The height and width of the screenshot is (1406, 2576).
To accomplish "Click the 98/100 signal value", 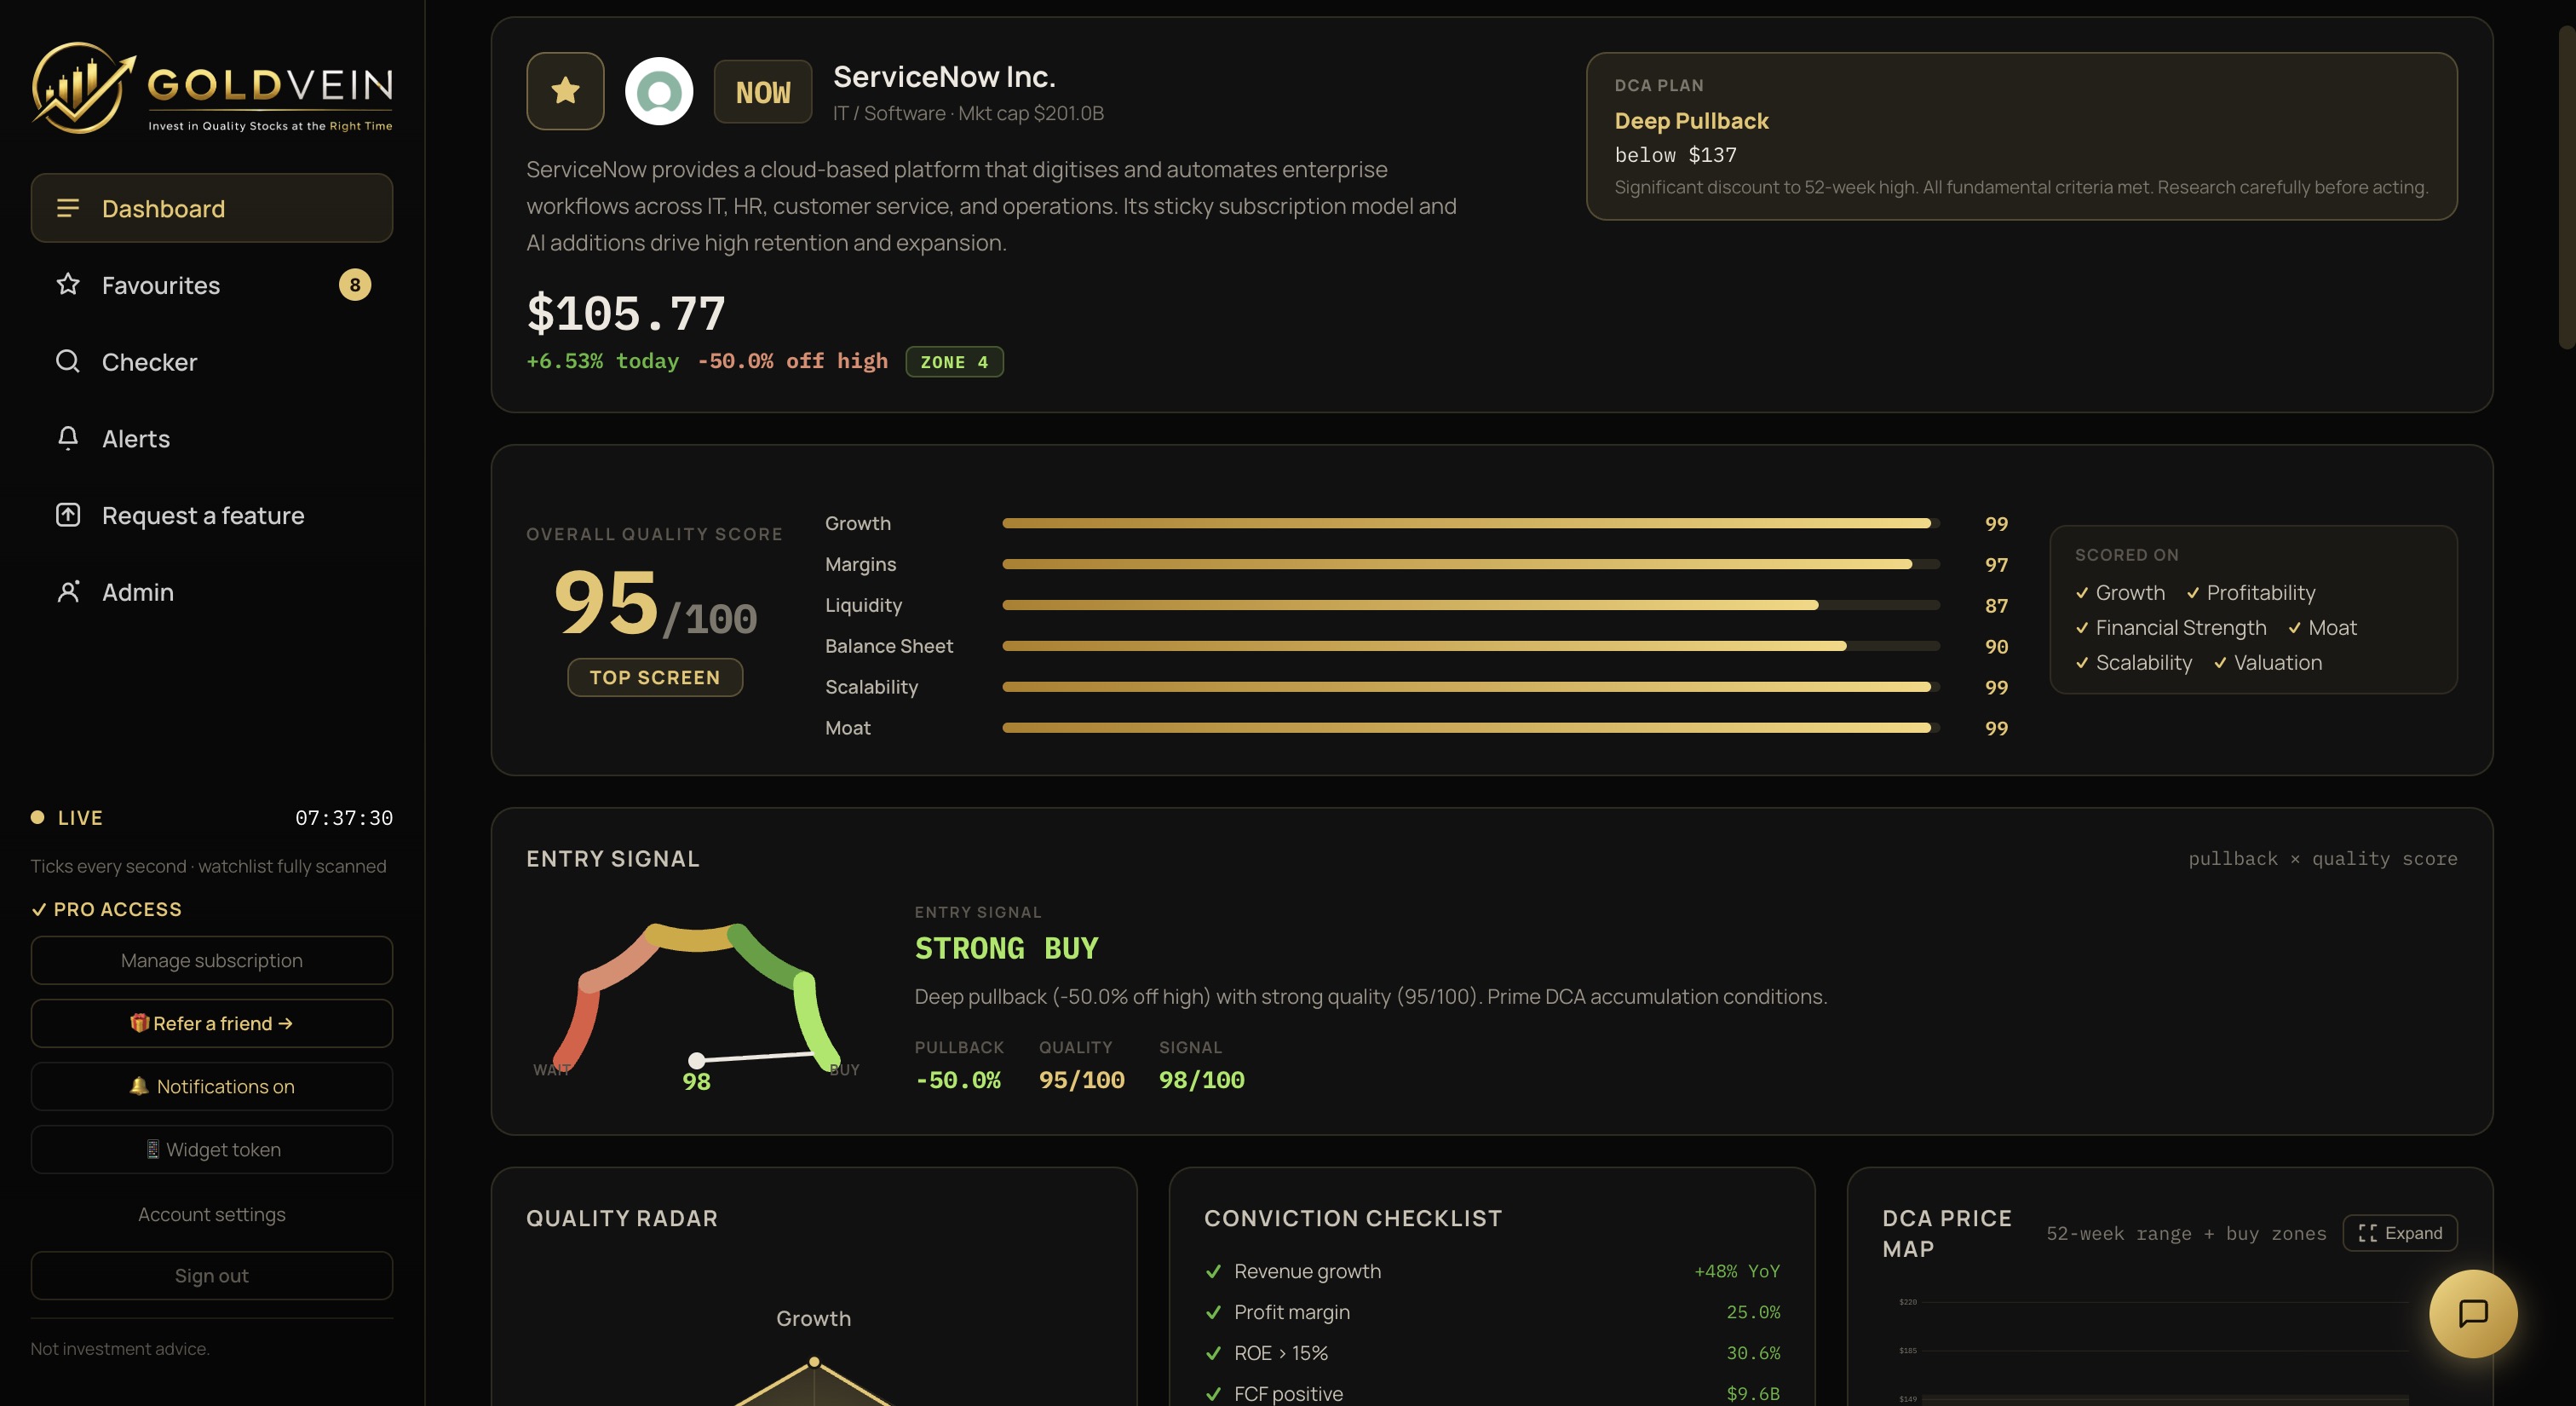I will [1201, 1080].
